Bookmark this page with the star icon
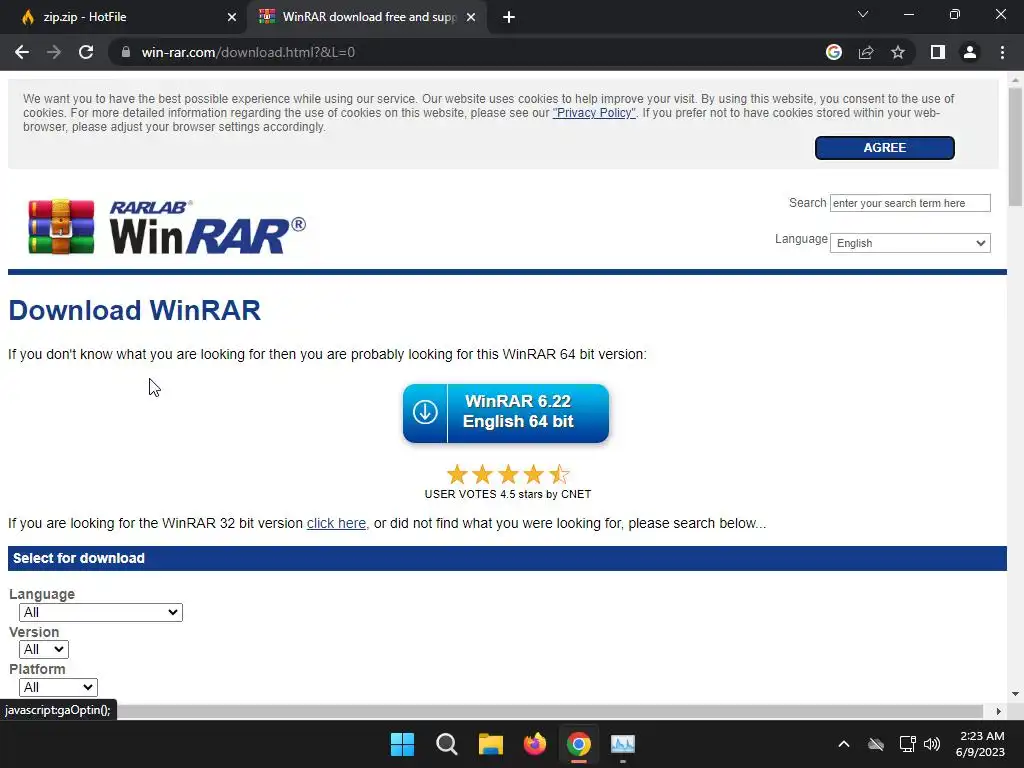 pos(898,52)
